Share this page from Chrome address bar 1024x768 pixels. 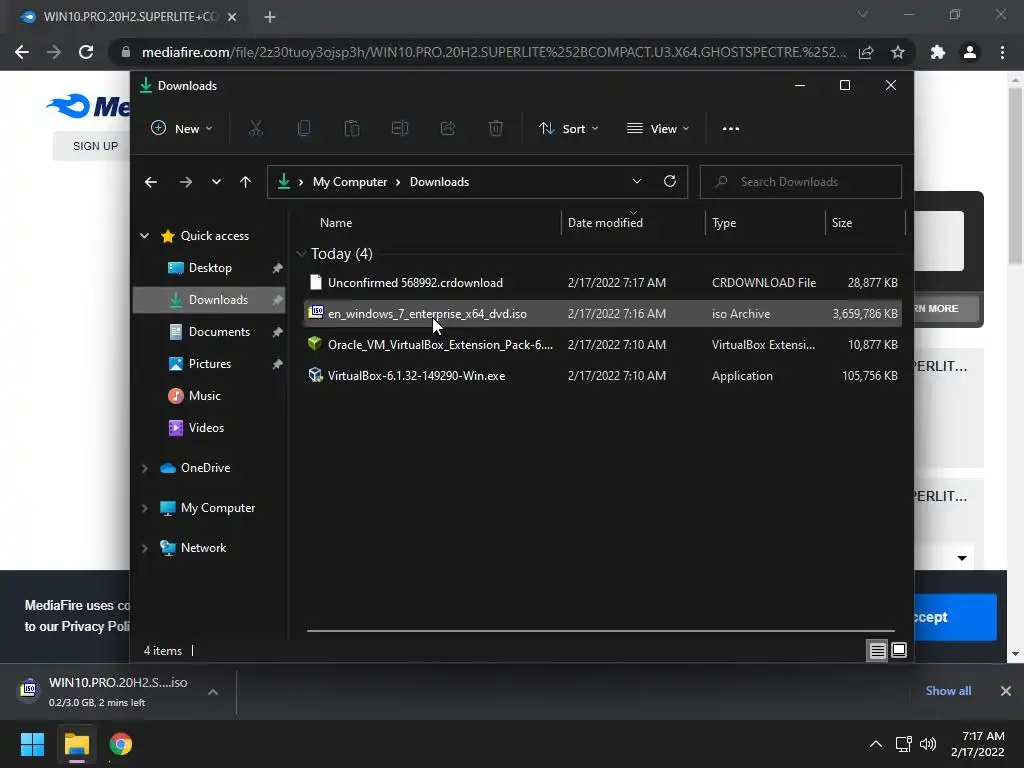866,52
